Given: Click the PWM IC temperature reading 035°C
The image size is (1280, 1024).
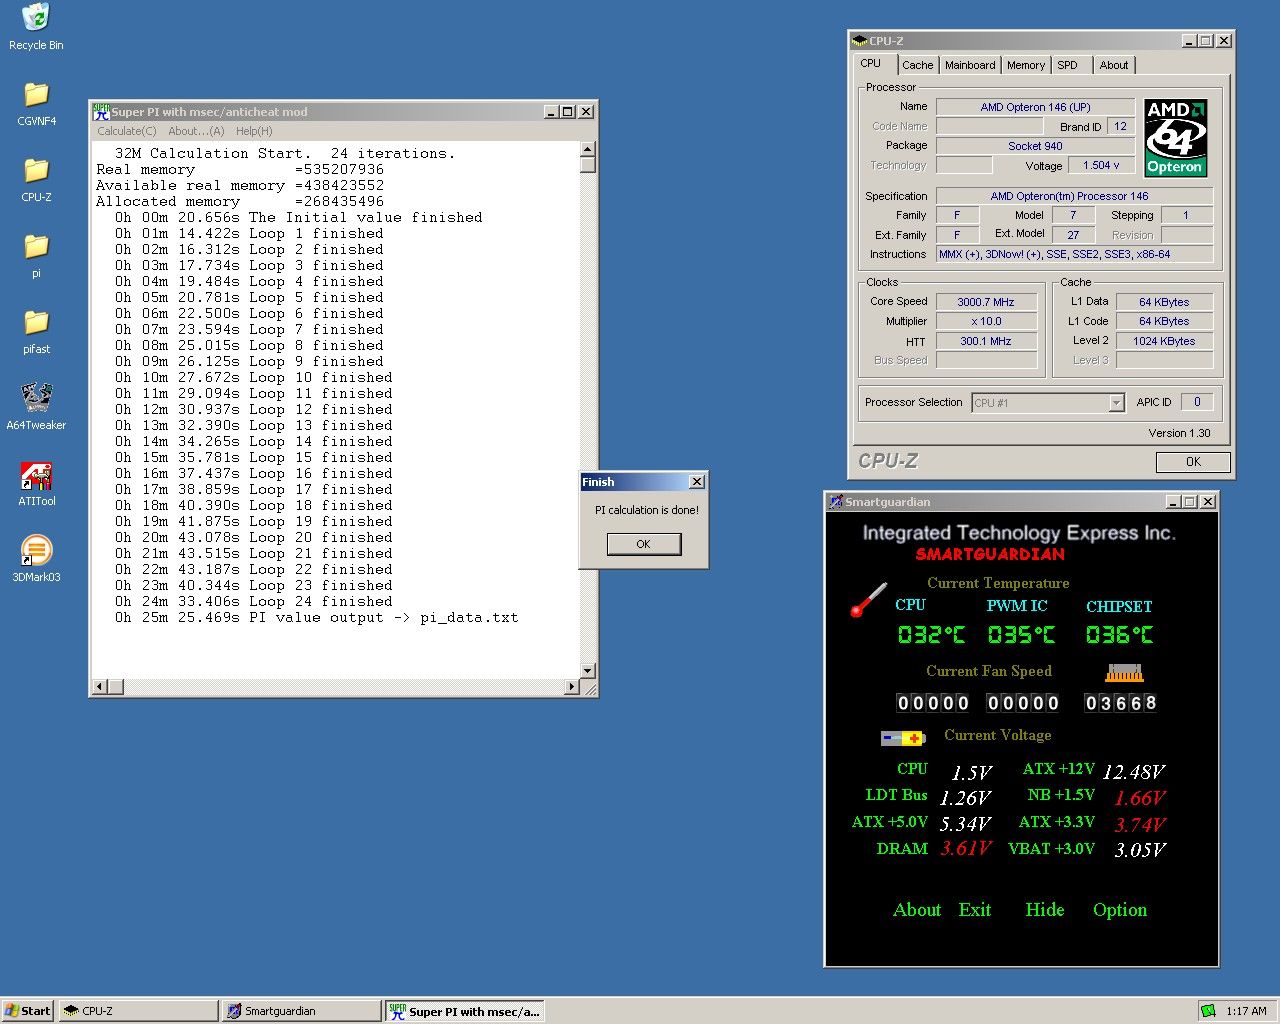Looking at the screenshot, I should click(x=1021, y=635).
